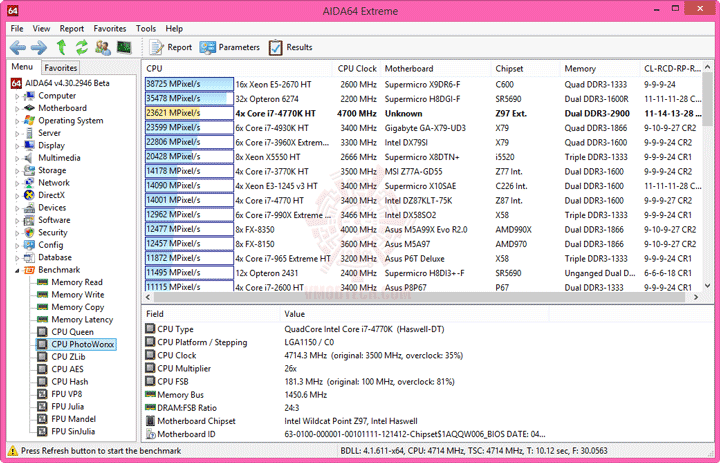Image resolution: width=720 pixels, height=463 pixels.
Task: Sort by the Memory column header
Action: (599, 68)
